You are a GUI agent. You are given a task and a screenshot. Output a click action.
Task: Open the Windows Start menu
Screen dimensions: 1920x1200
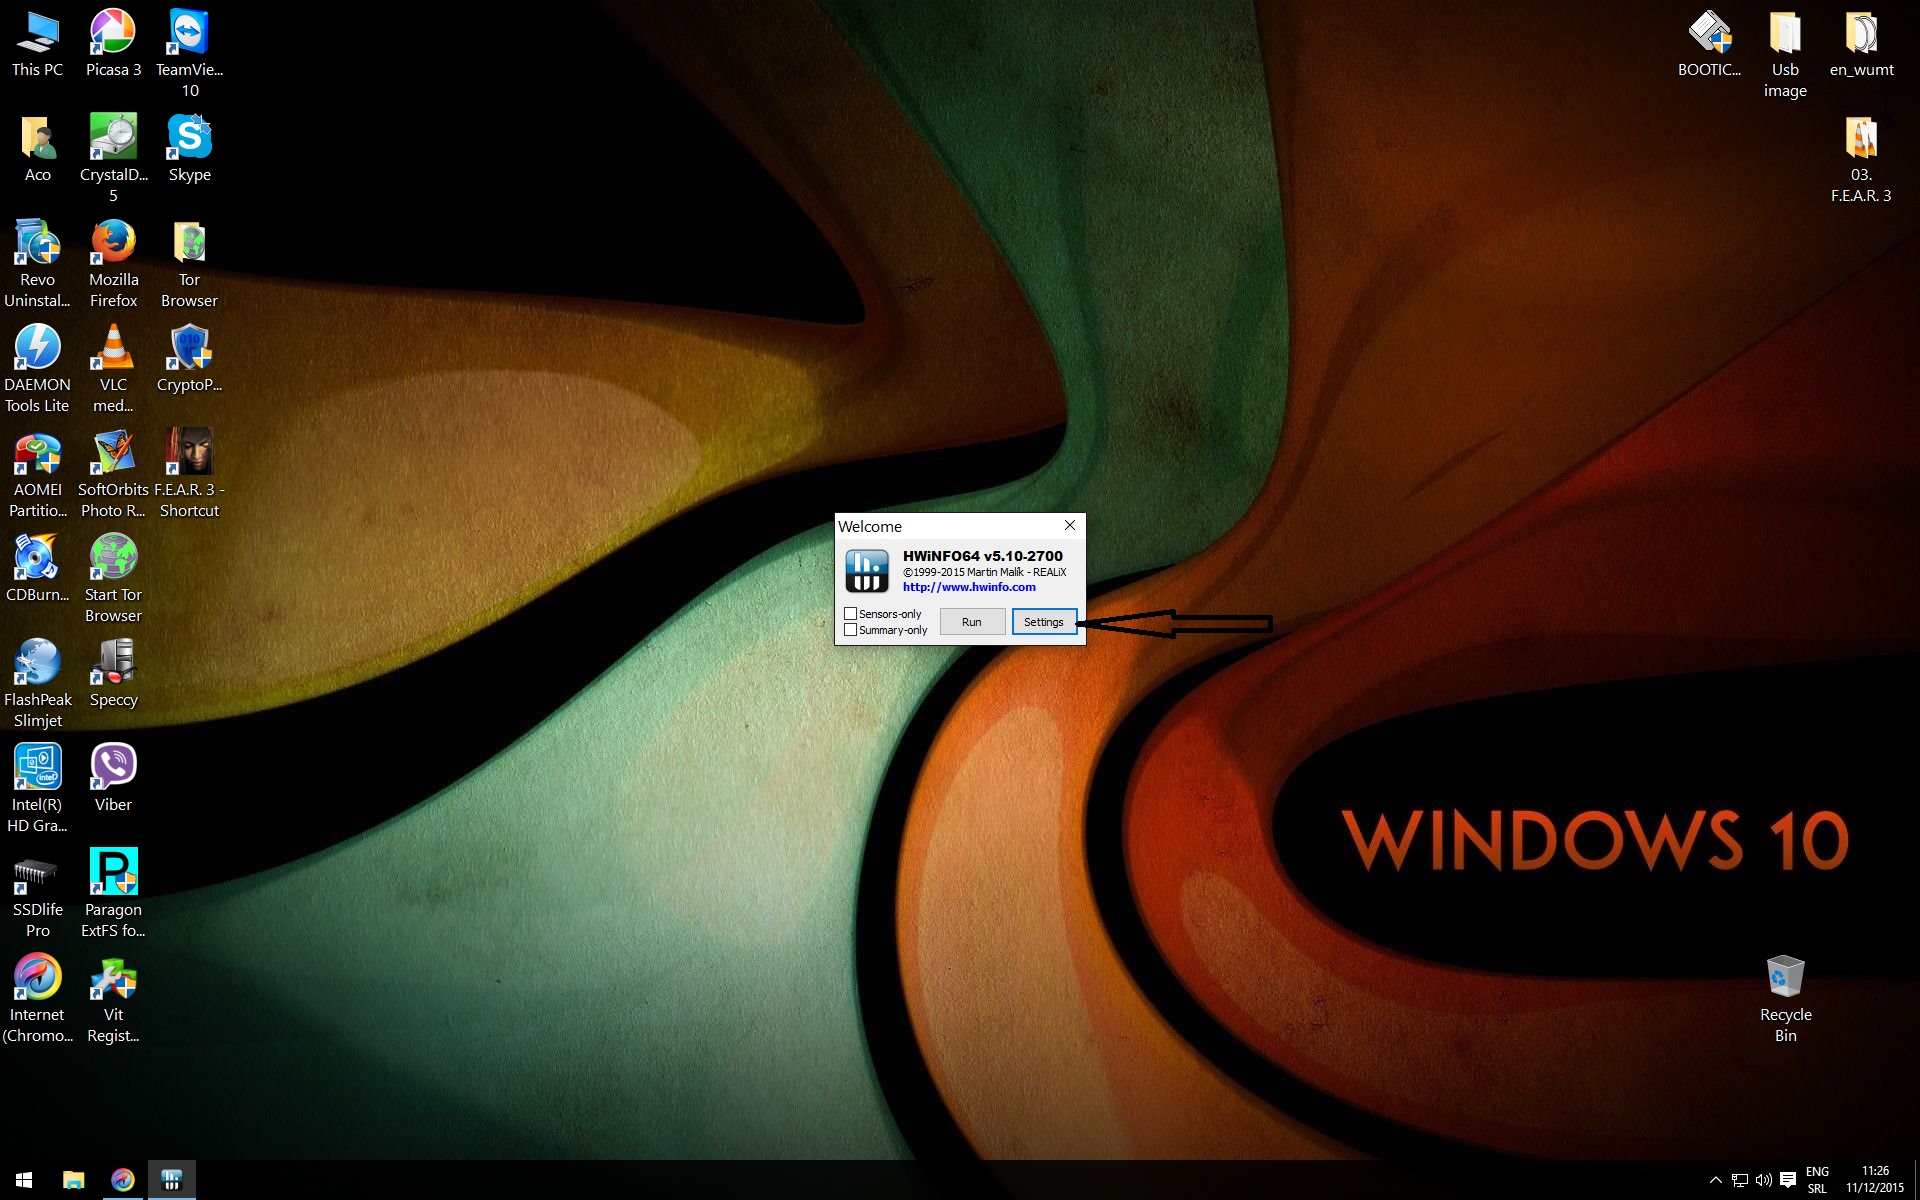24,1180
